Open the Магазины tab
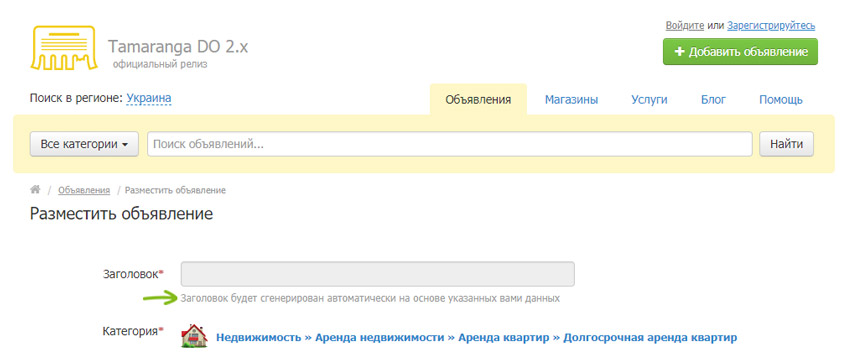This screenshot has height=360, width=847. 571,100
